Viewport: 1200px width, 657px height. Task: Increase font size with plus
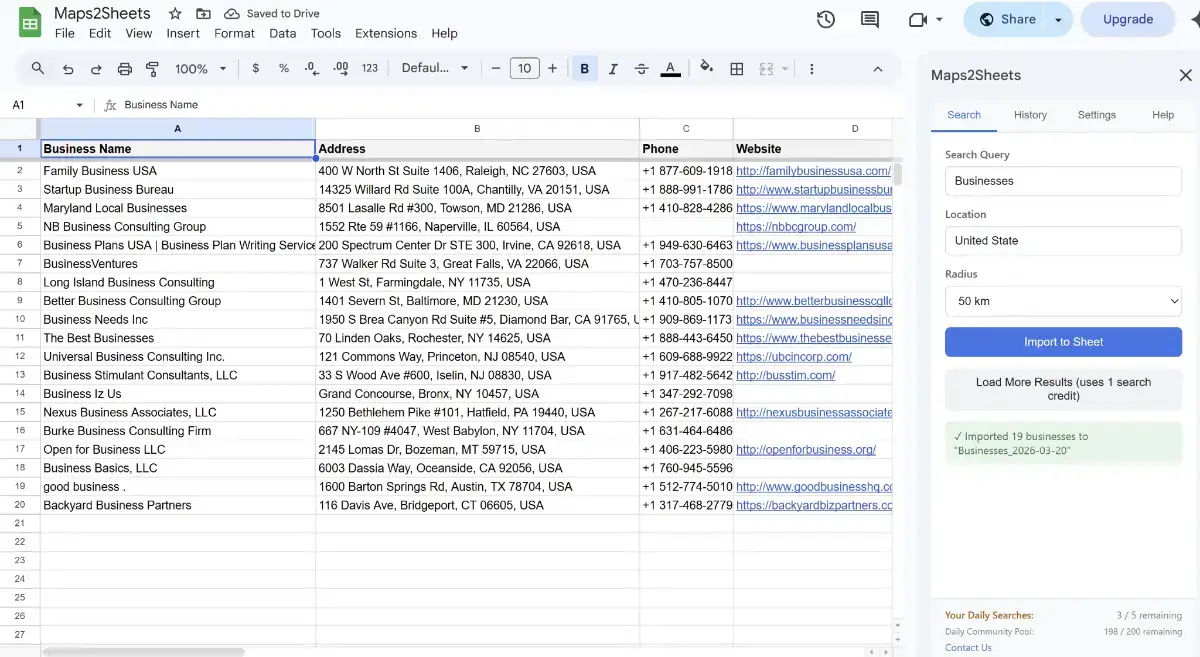point(552,69)
